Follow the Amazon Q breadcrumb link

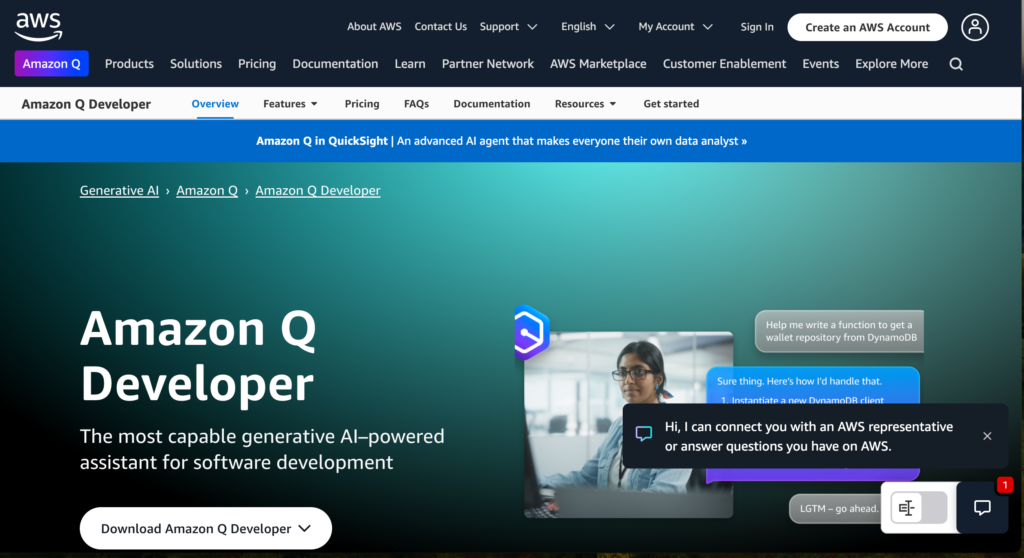(x=207, y=191)
